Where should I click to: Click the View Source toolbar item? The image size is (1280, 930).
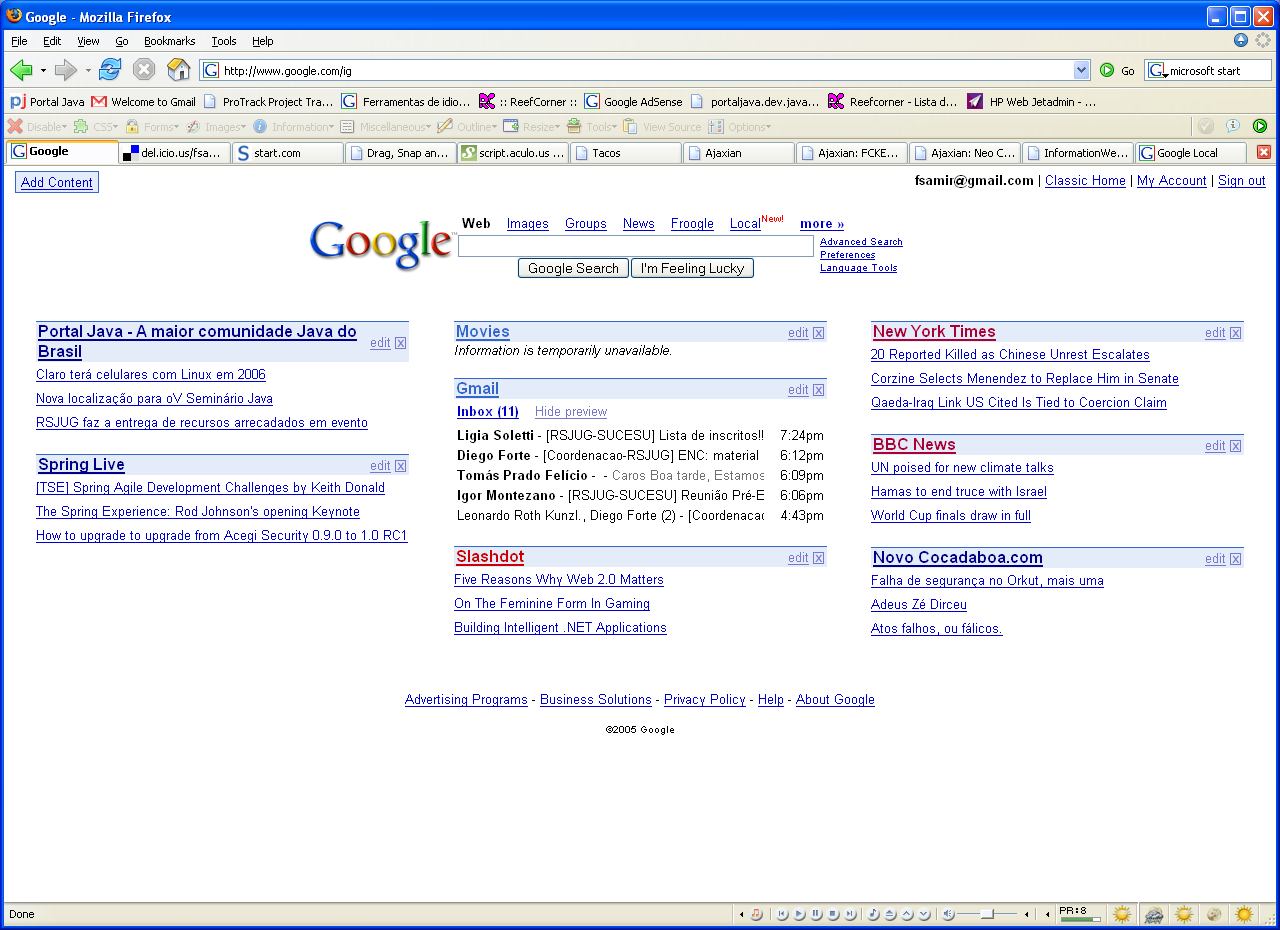(x=662, y=127)
